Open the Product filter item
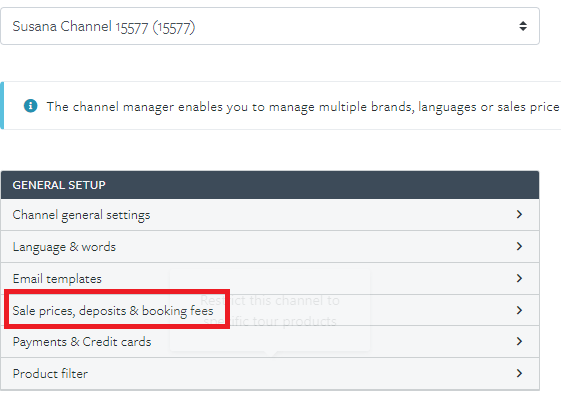The image size is (561, 397). (x=270, y=373)
